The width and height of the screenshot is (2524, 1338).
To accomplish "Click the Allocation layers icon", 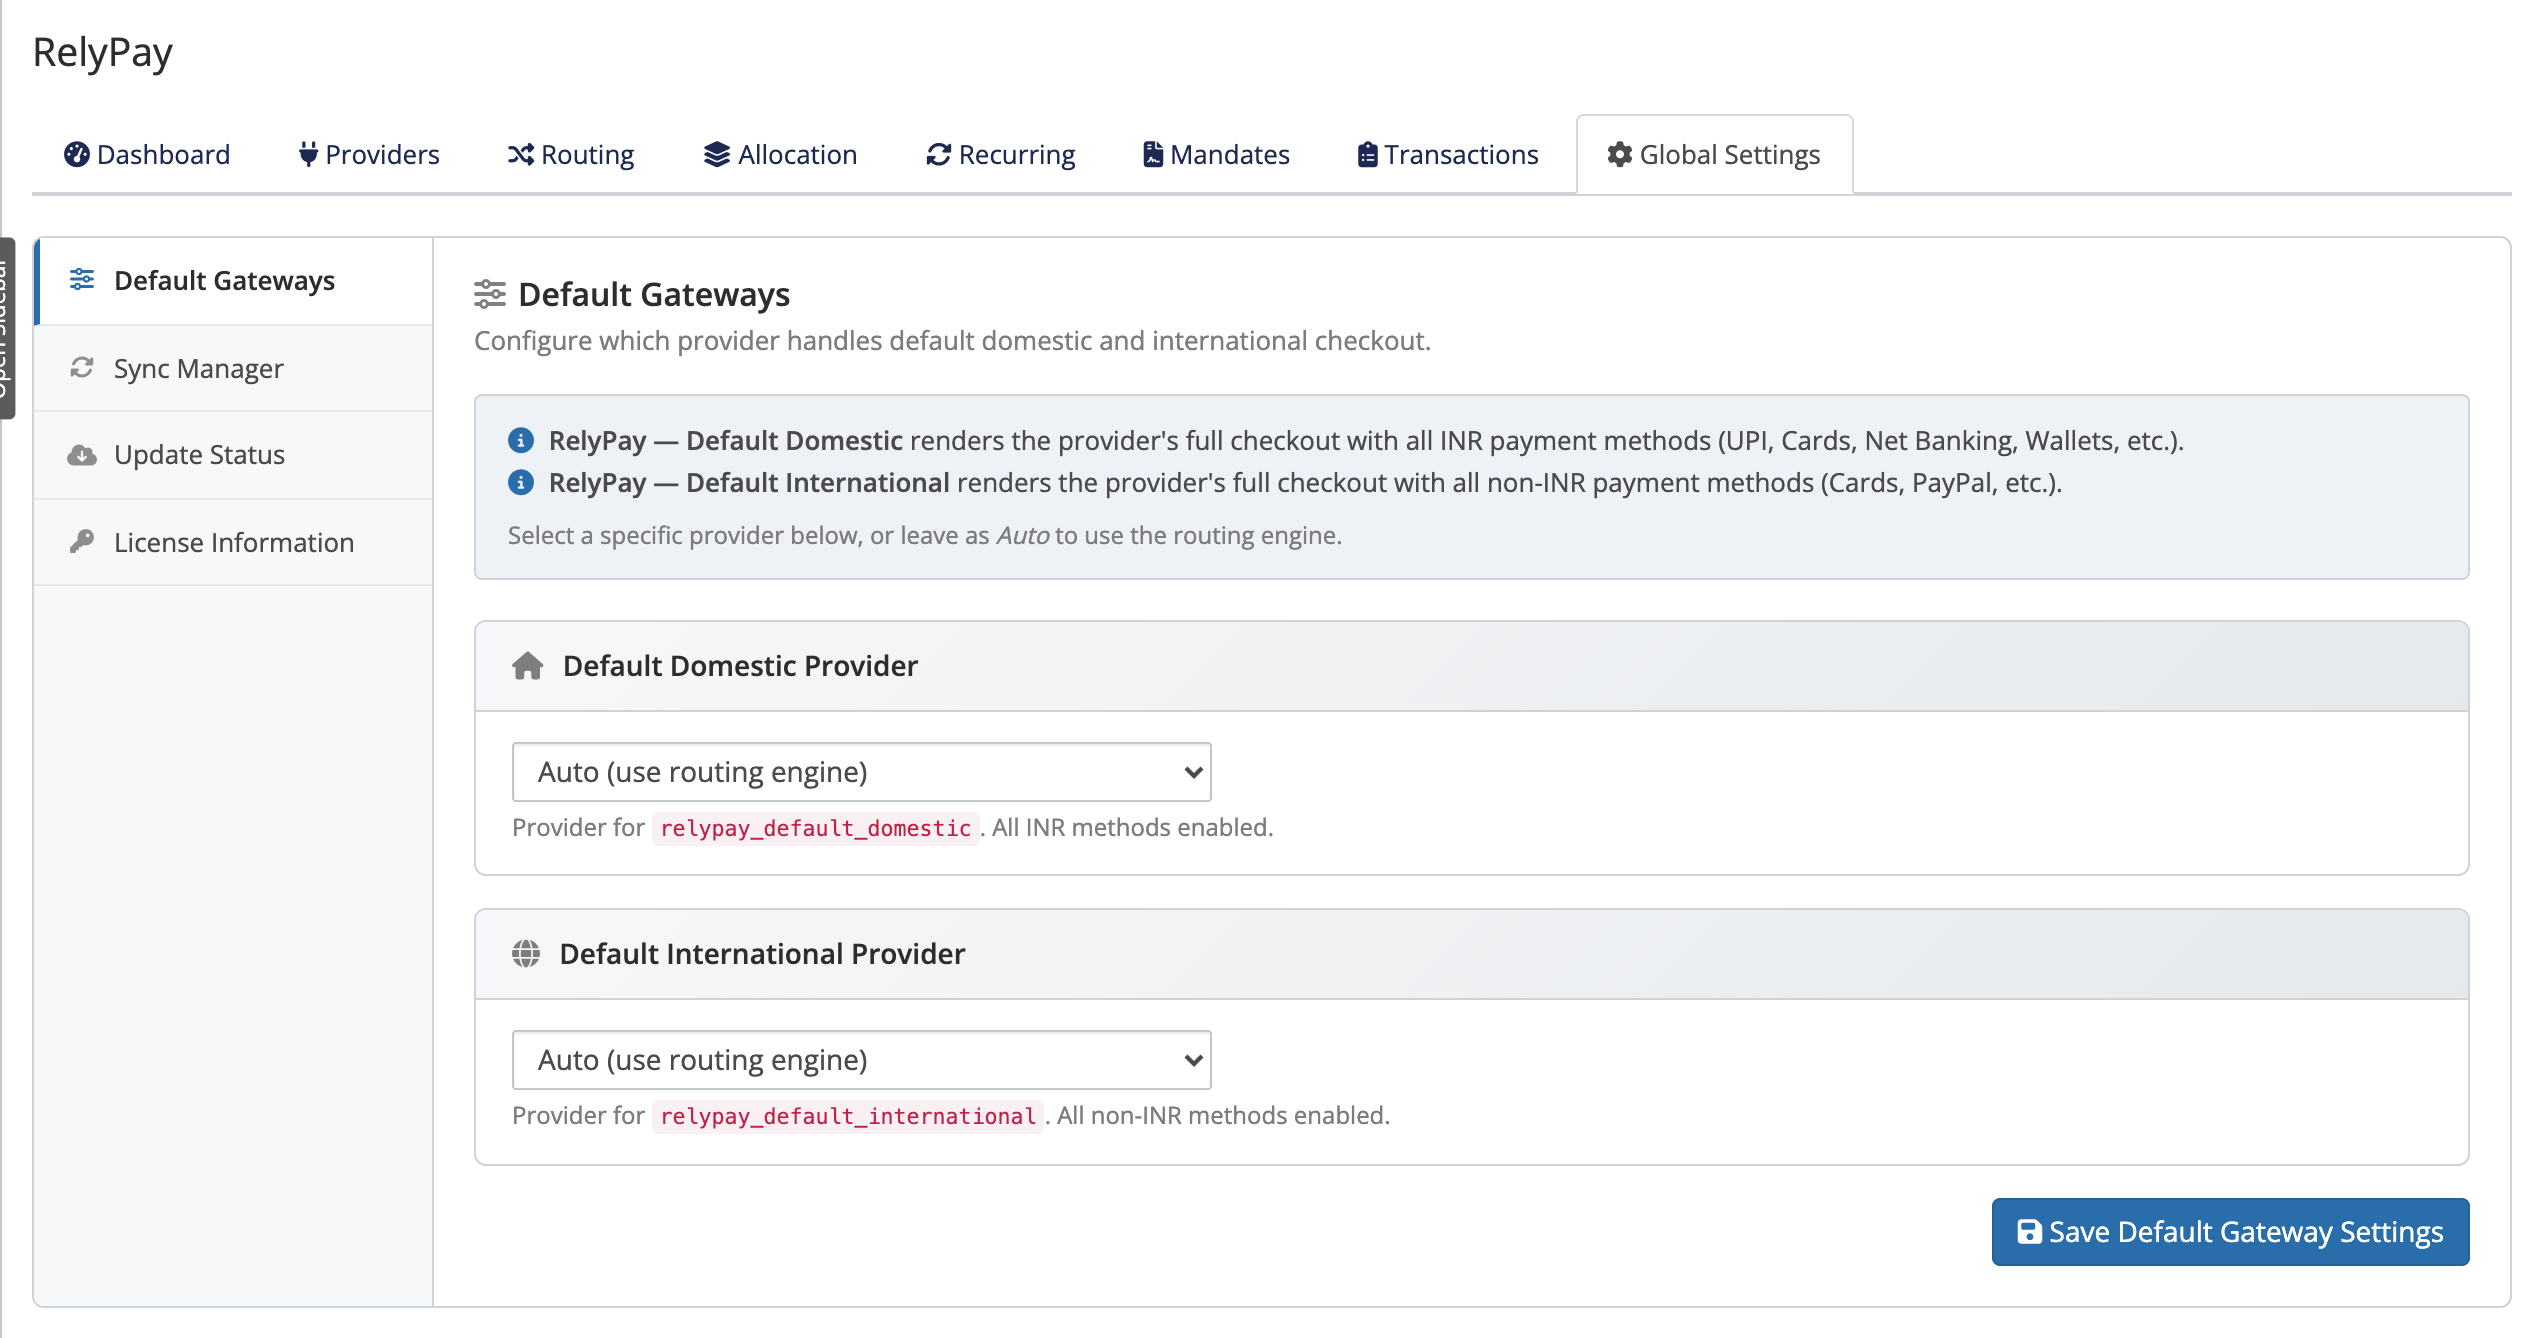I will 717,154.
